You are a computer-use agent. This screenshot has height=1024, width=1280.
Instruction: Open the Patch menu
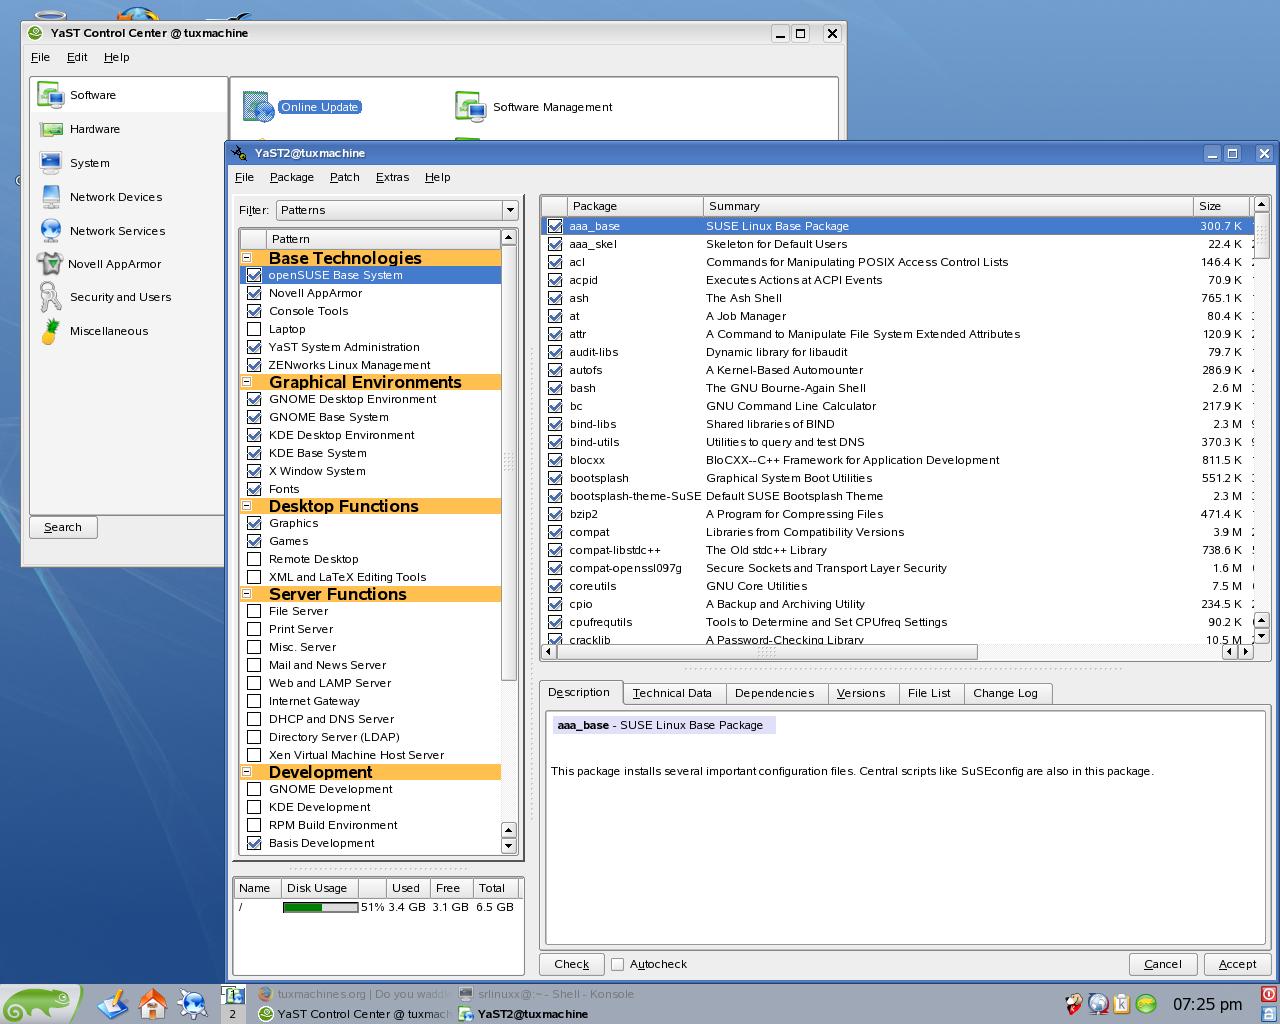[x=345, y=177]
